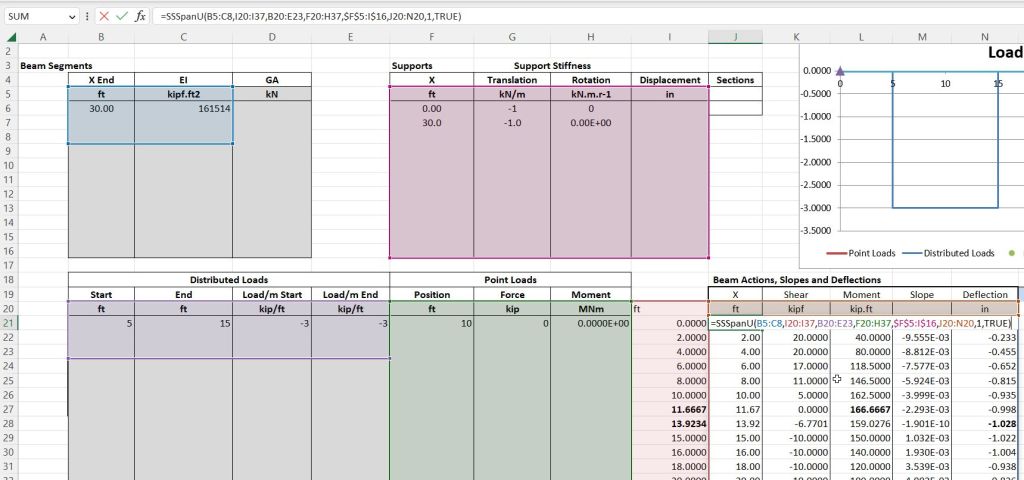This screenshot has height=480, width=1024.
Task: Select the row 21 header
Action: pos(9,324)
